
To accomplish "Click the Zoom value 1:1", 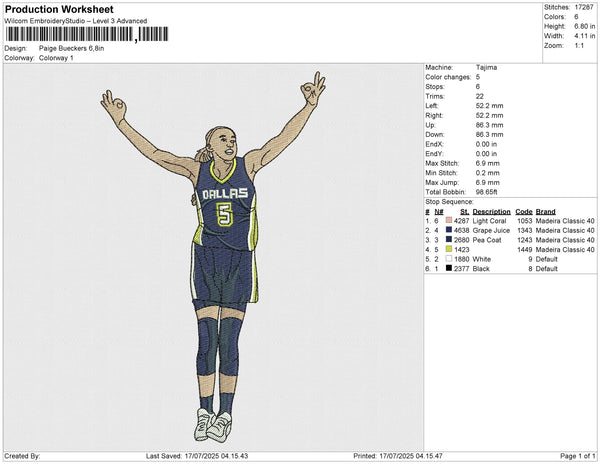I will tap(579, 46).
